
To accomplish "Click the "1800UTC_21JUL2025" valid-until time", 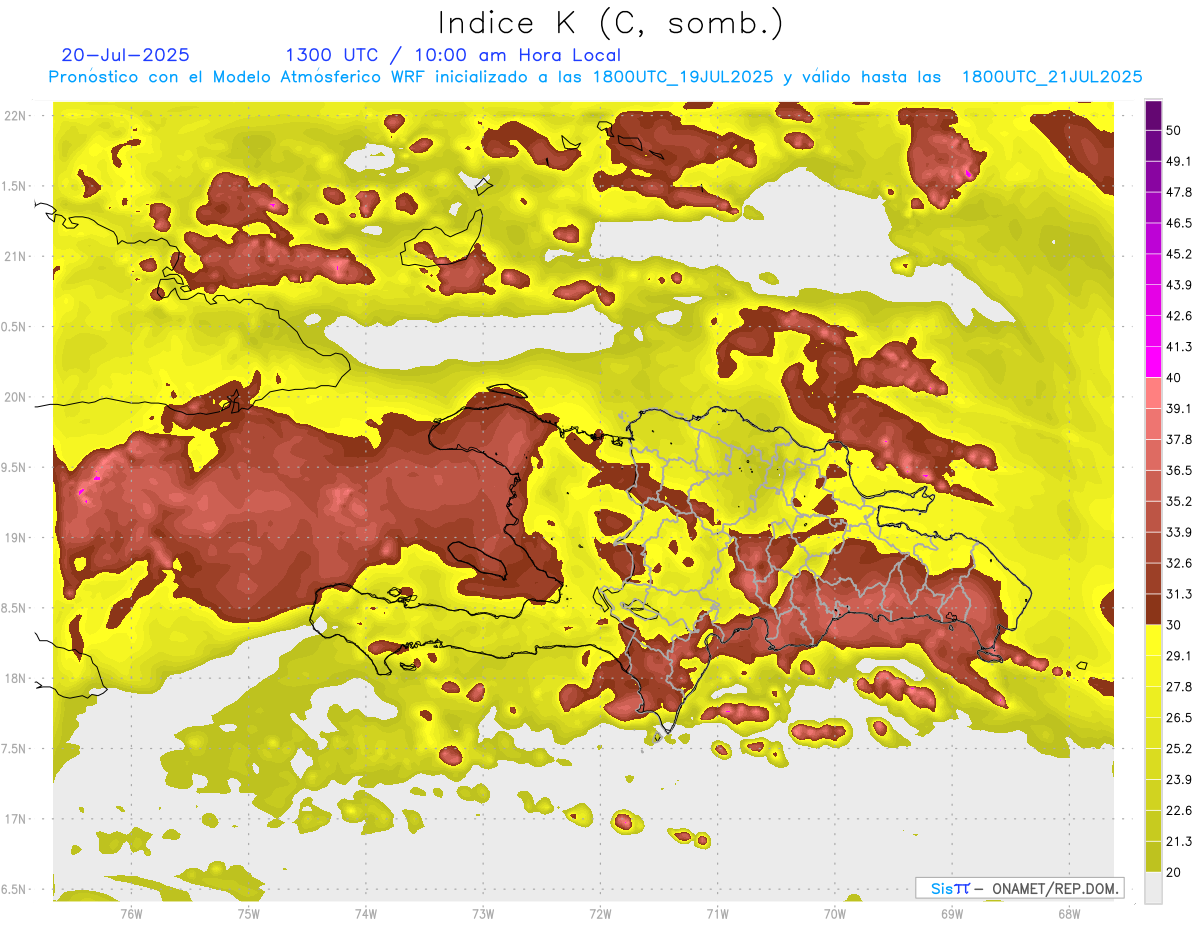I will [1052, 77].
